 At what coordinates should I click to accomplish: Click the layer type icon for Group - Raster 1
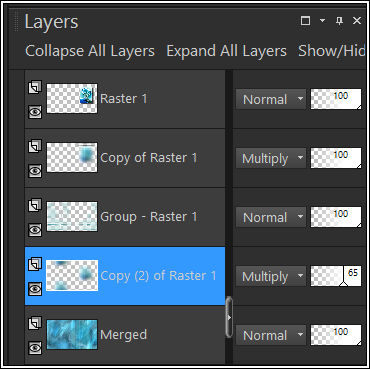pos(35,205)
